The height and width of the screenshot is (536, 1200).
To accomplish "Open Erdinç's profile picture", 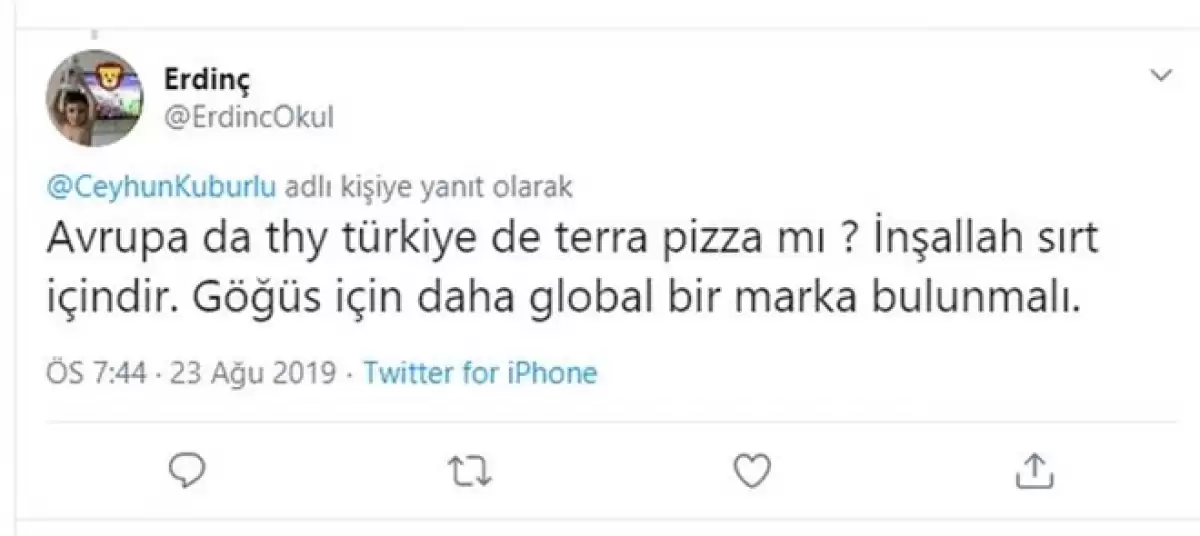I will click(x=95, y=98).
